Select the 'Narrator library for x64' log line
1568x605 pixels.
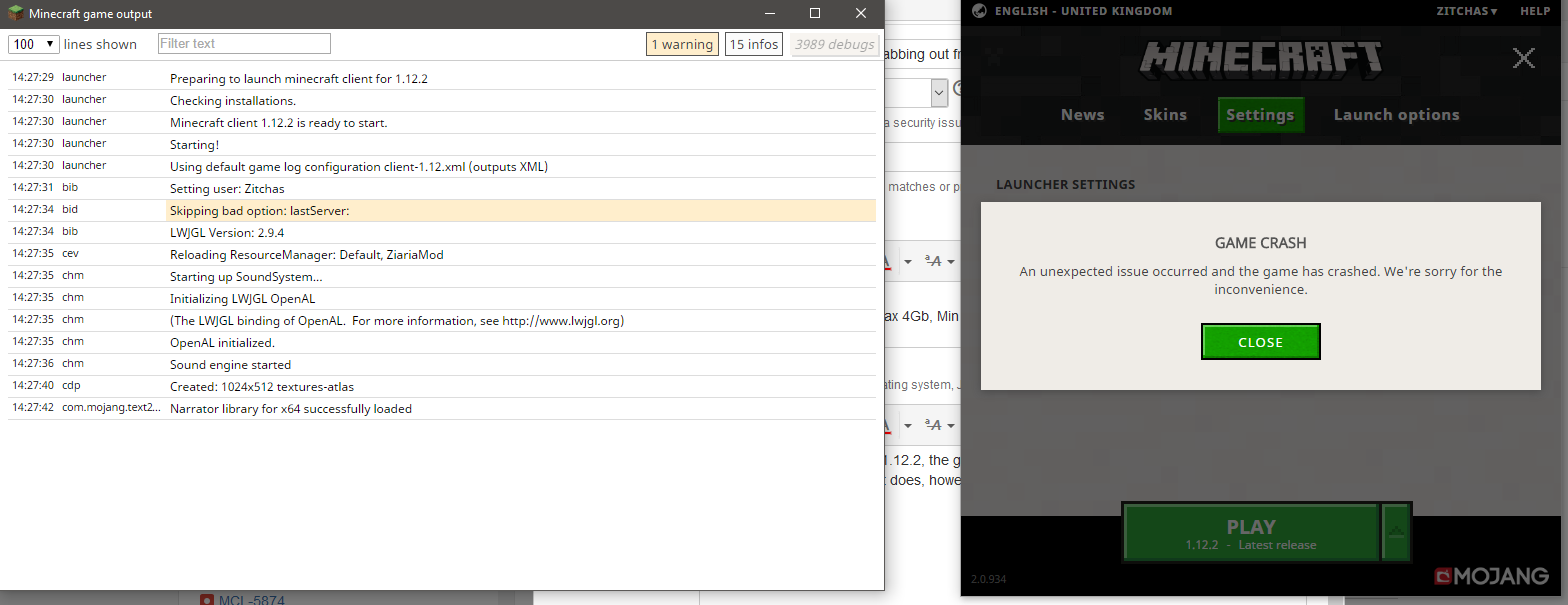click(442, 408)
